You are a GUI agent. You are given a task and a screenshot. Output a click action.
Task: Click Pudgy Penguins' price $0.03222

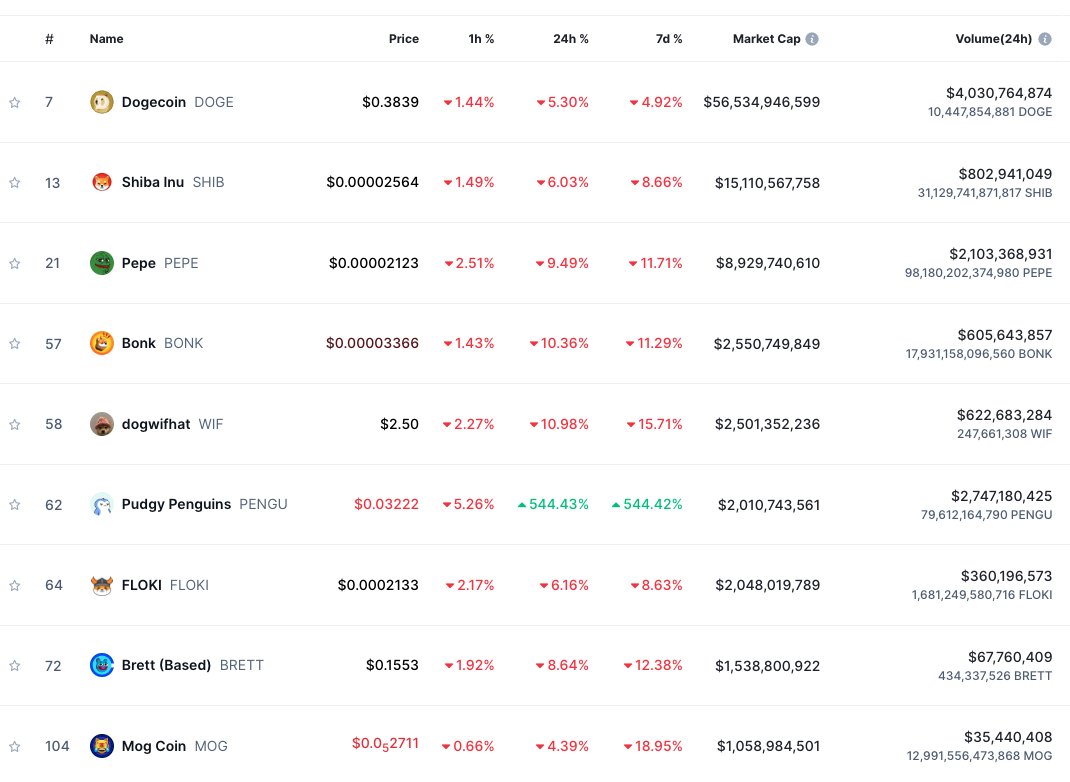[386, 504]
